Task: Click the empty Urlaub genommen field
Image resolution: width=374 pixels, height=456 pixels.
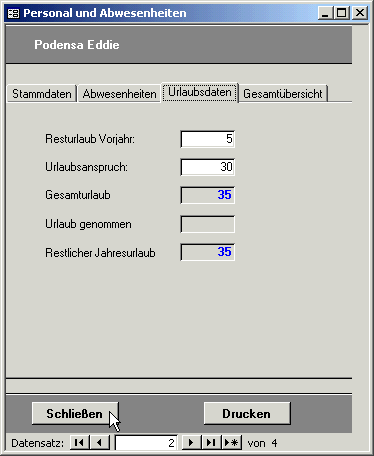Action: click(208, 224)
